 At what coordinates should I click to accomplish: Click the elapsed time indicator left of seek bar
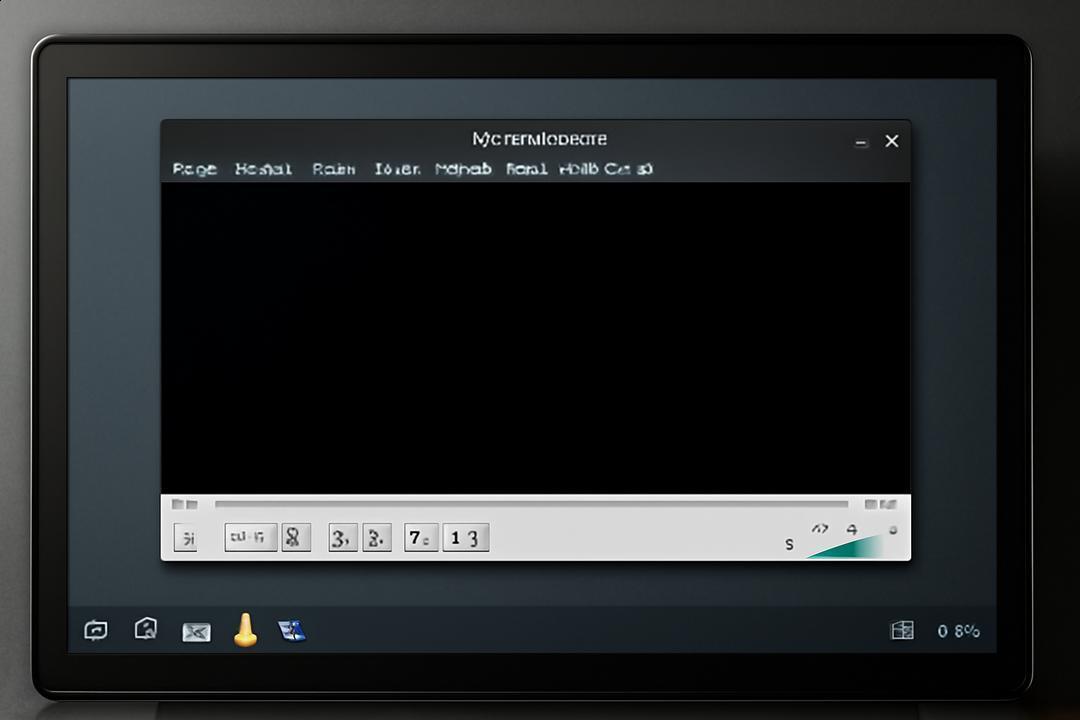[185, 504]
